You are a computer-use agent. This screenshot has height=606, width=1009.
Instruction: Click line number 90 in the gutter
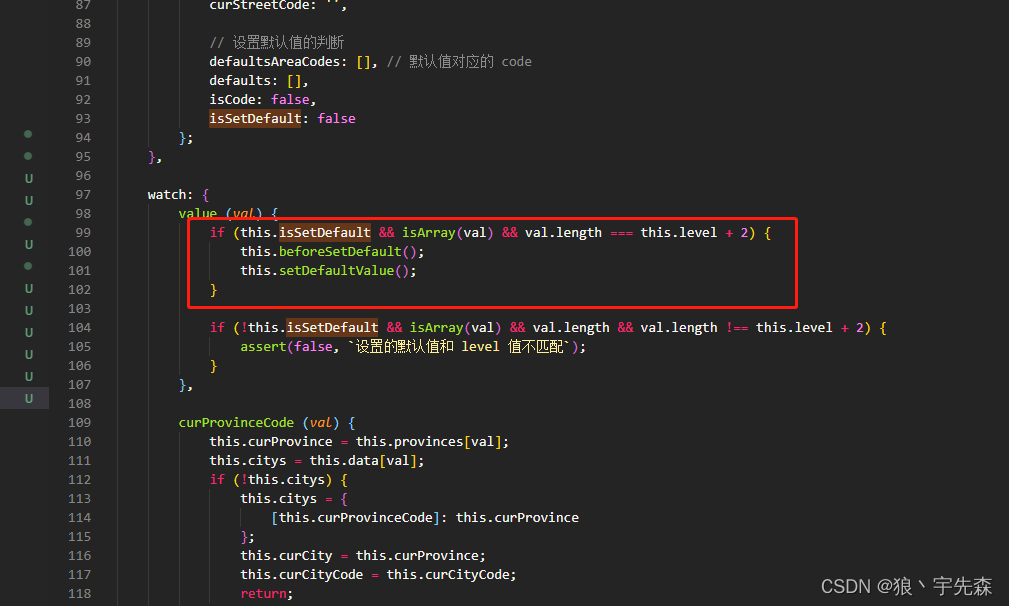pyautogui.click(x=83, y=62)
